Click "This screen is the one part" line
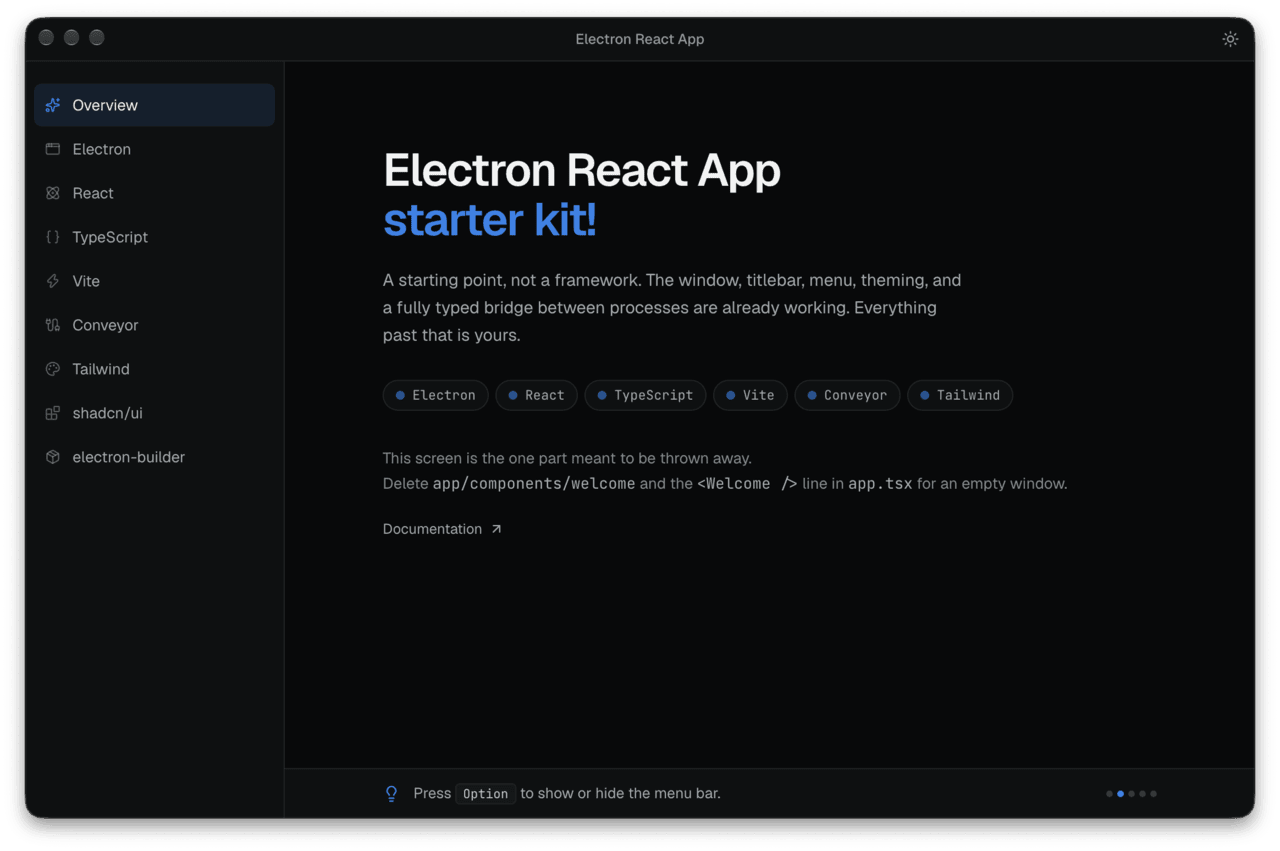 (567, 458)
